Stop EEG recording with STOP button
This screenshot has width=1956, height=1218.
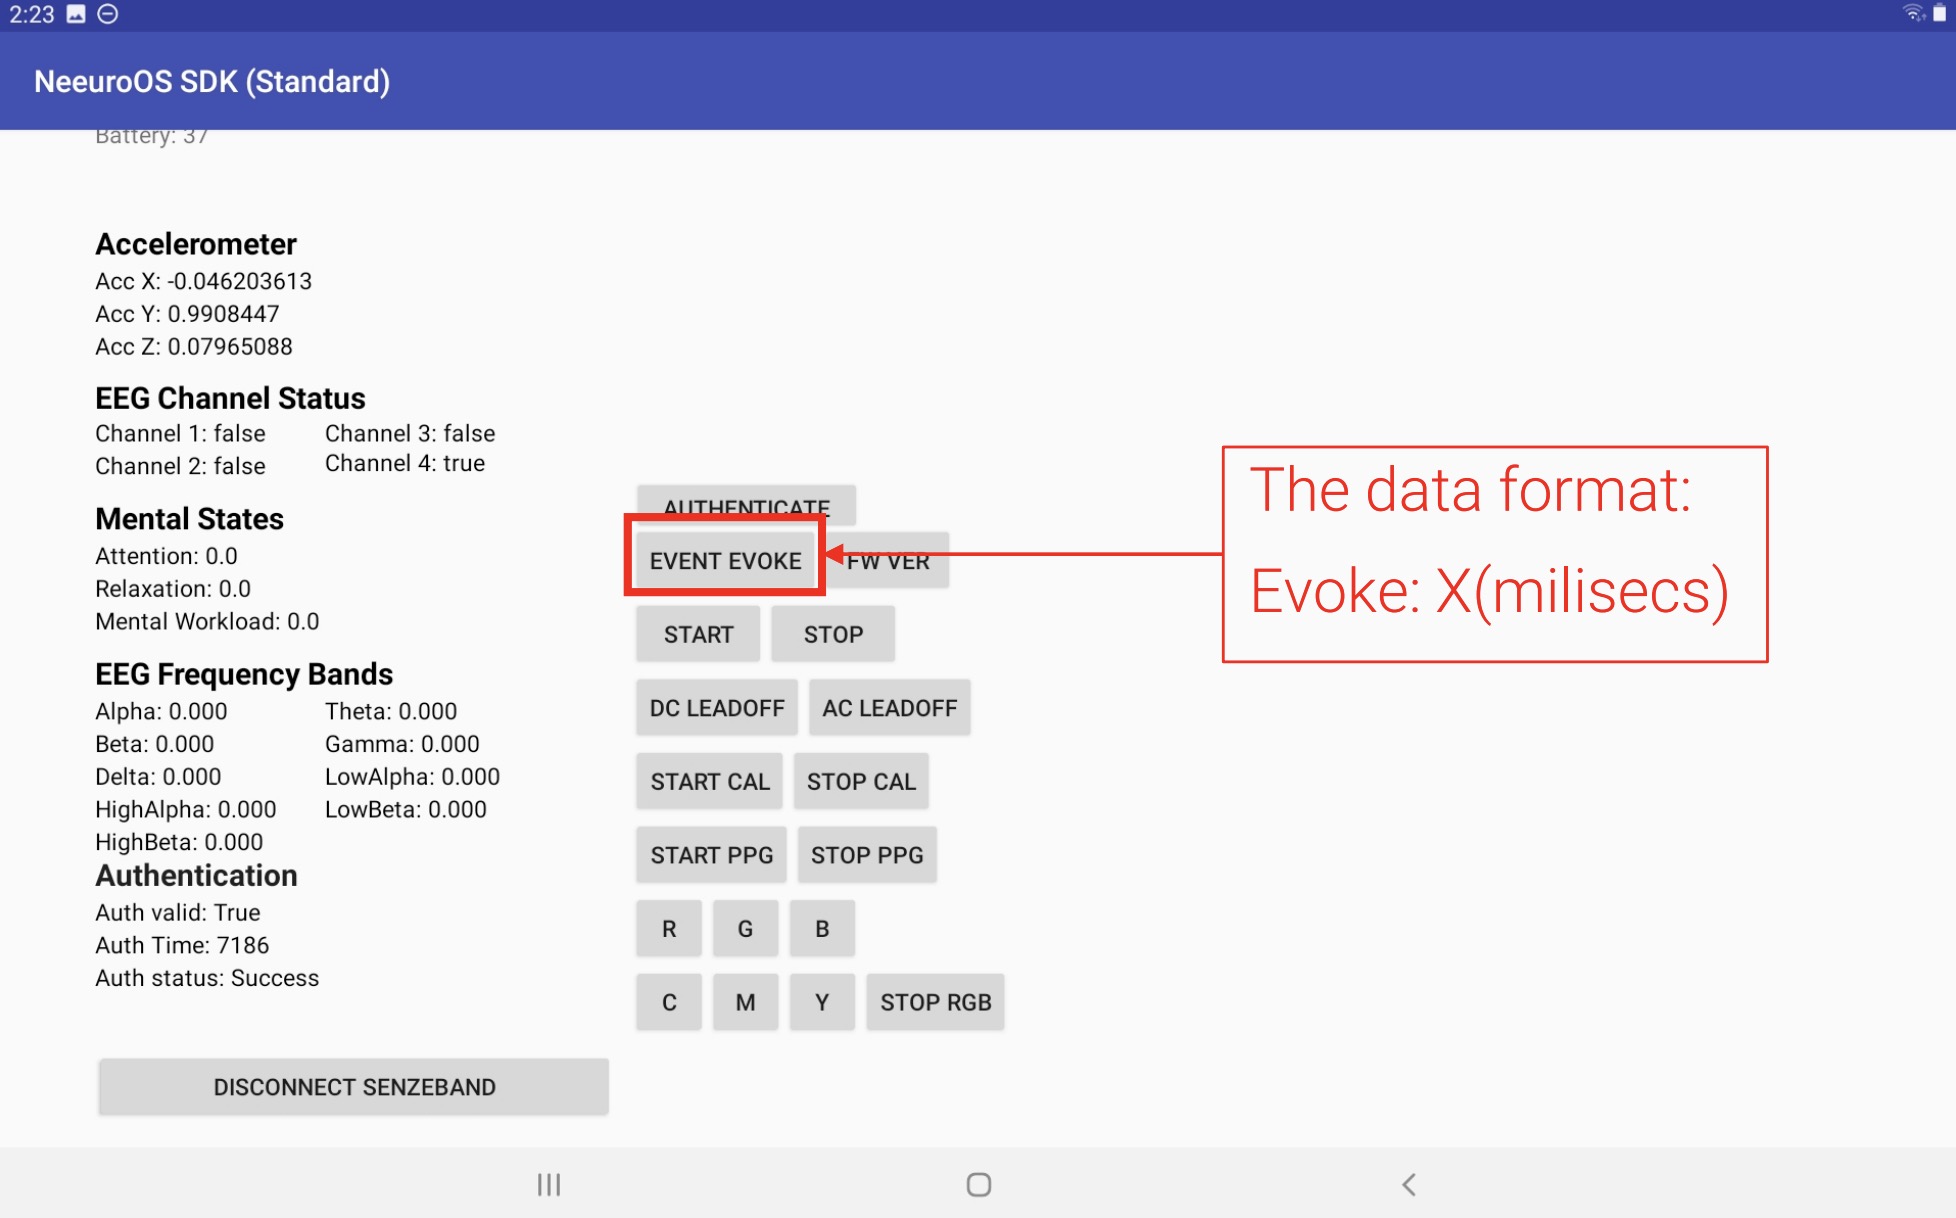tap(832, 633)
